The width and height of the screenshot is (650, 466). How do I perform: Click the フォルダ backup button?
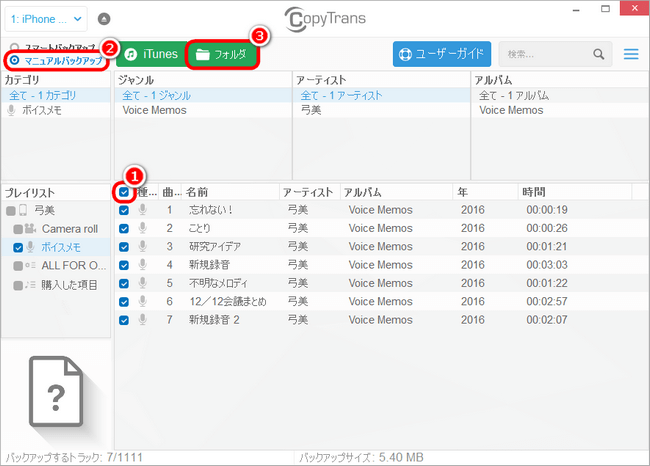[221, 54]
